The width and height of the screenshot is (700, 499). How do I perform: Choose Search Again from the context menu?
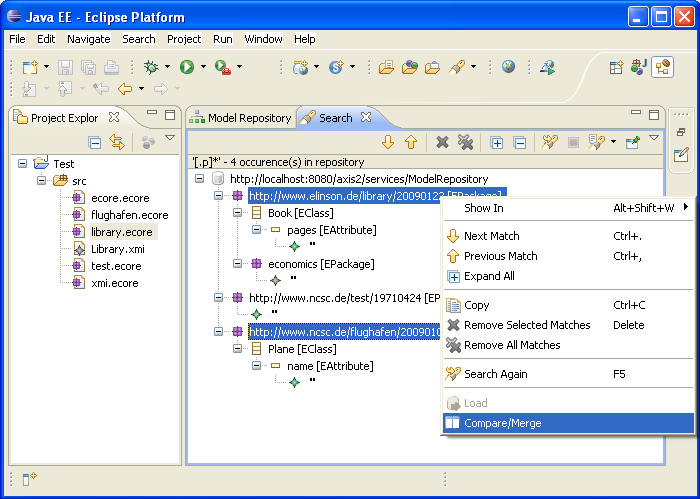[x=568, y=374]
